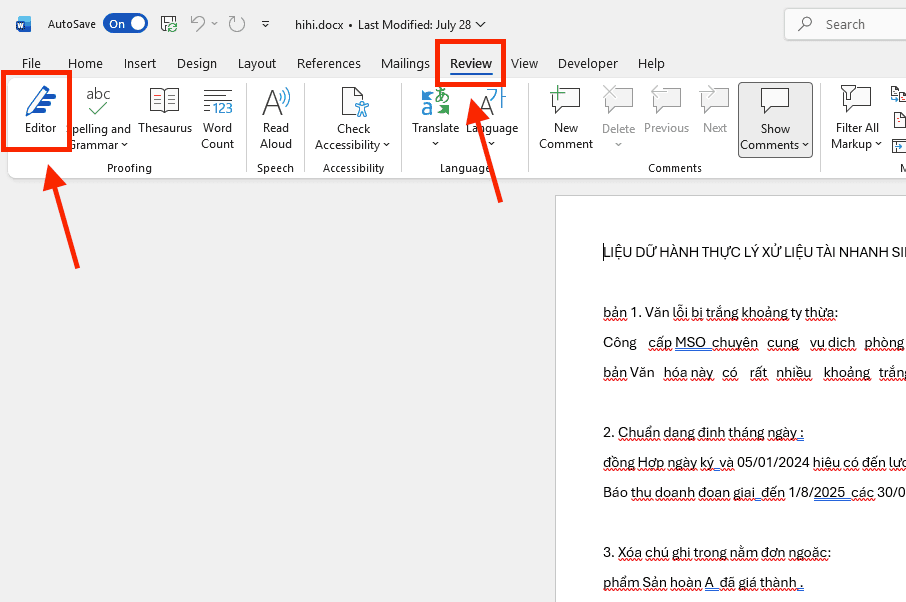Click the line '2. Chuẩn dạng định tháng ngày'
The image size is (906, 602).
click(703, 433)
